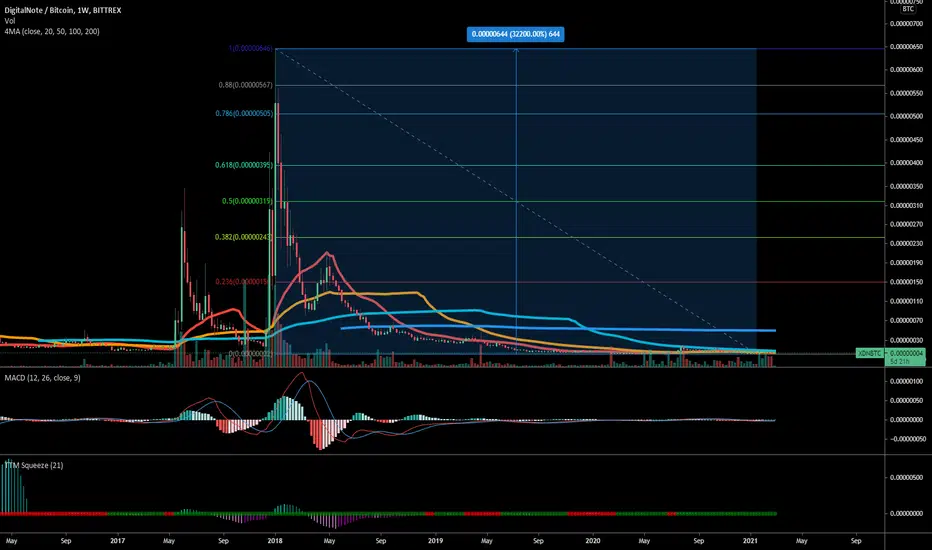Select Fibonacci level 0.382(0.00000243) label
The width and height of the screenshot is (932, 550).
244,237
